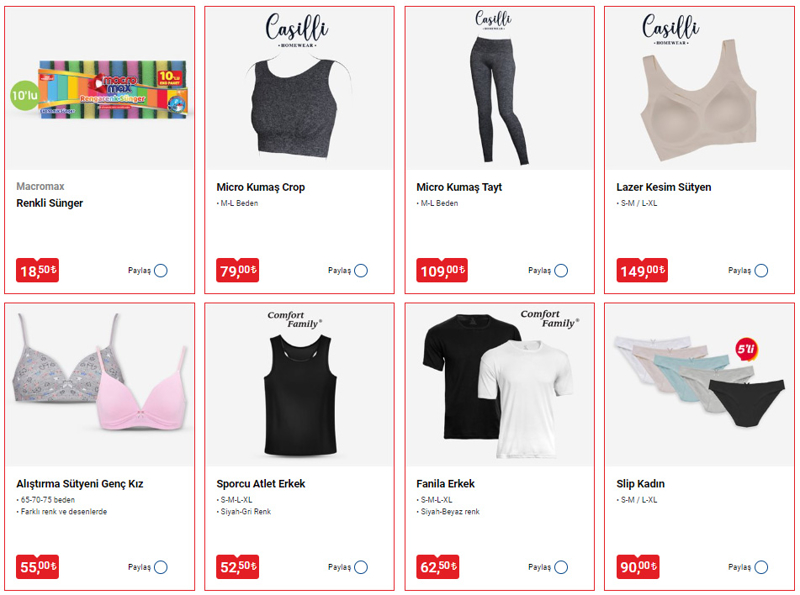The width and height of the screenshot is (800, 595).
Task: Click the share circle for Lazer Kesim Sütyen
Action: point(761,270)
